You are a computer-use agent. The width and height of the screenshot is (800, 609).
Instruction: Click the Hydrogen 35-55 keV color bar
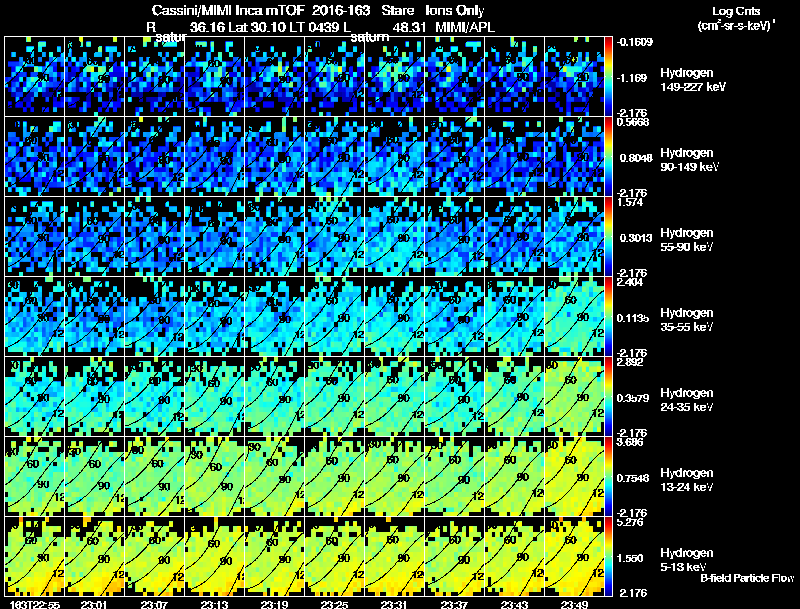click(x=608, y=316)
